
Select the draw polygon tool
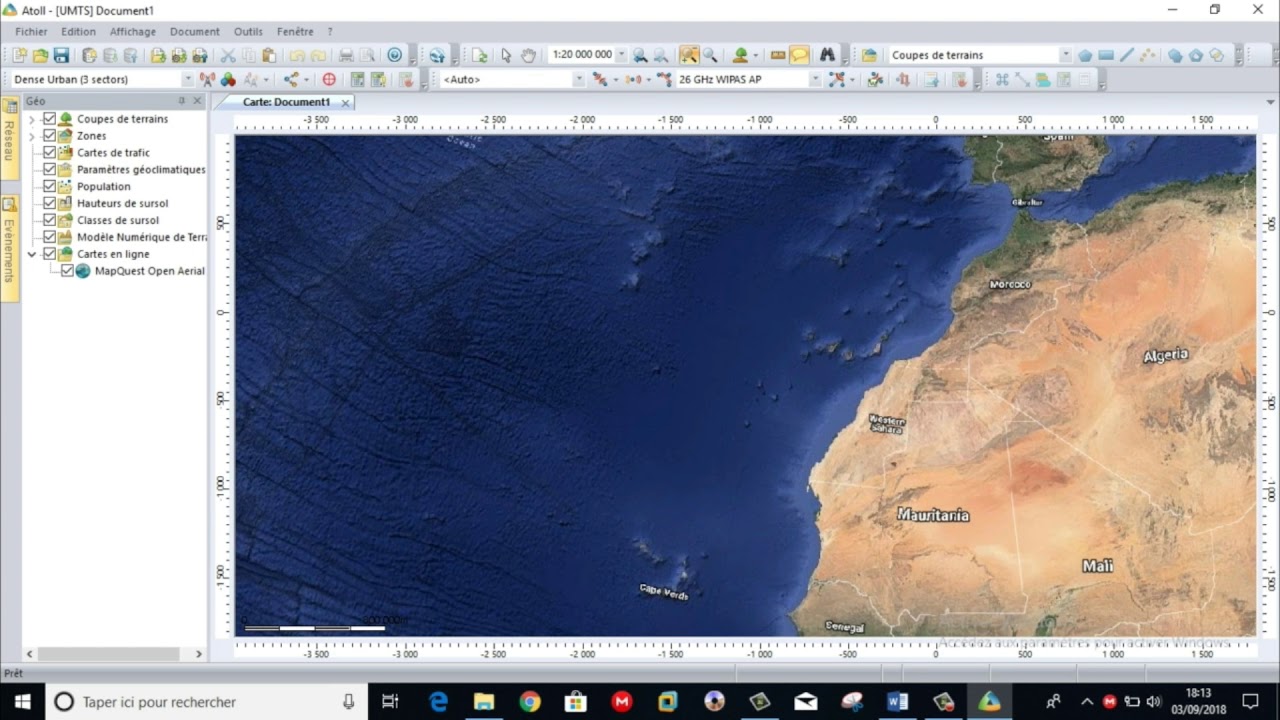[x=1085, y=55]
